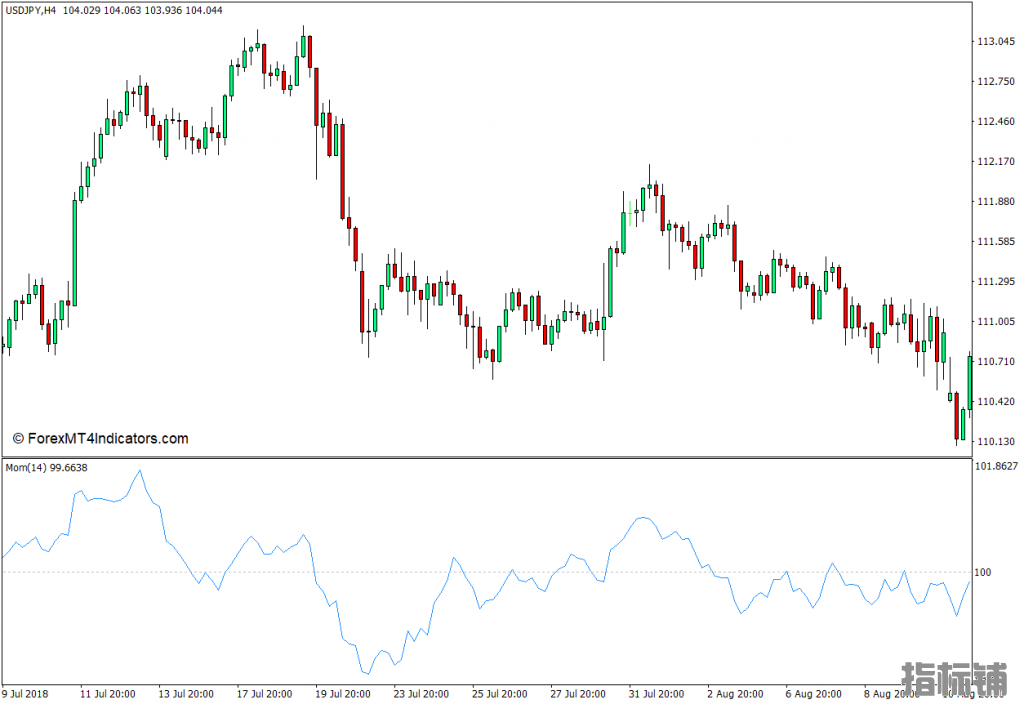Select the 6 Aug 20:00 time marker
Viewport: 1024px width, 704px height.
(x=813, y=693)
